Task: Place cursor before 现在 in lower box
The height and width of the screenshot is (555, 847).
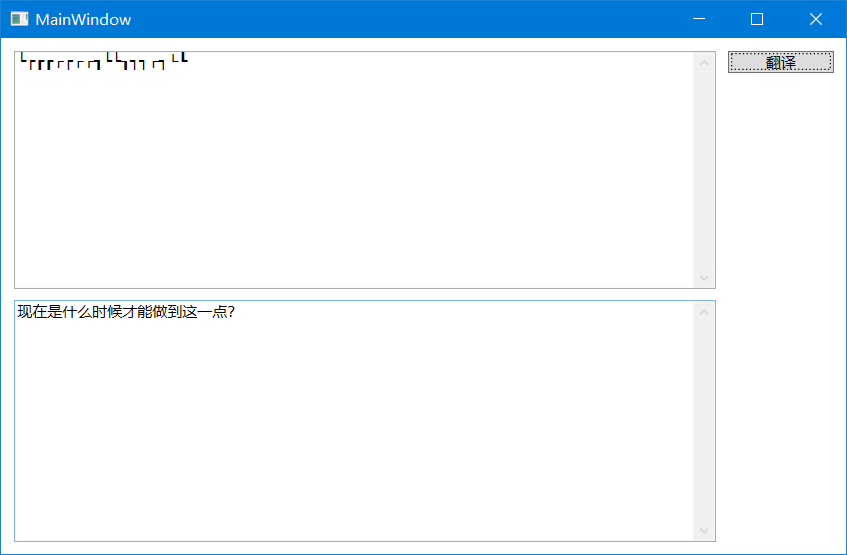Action: 18,312
